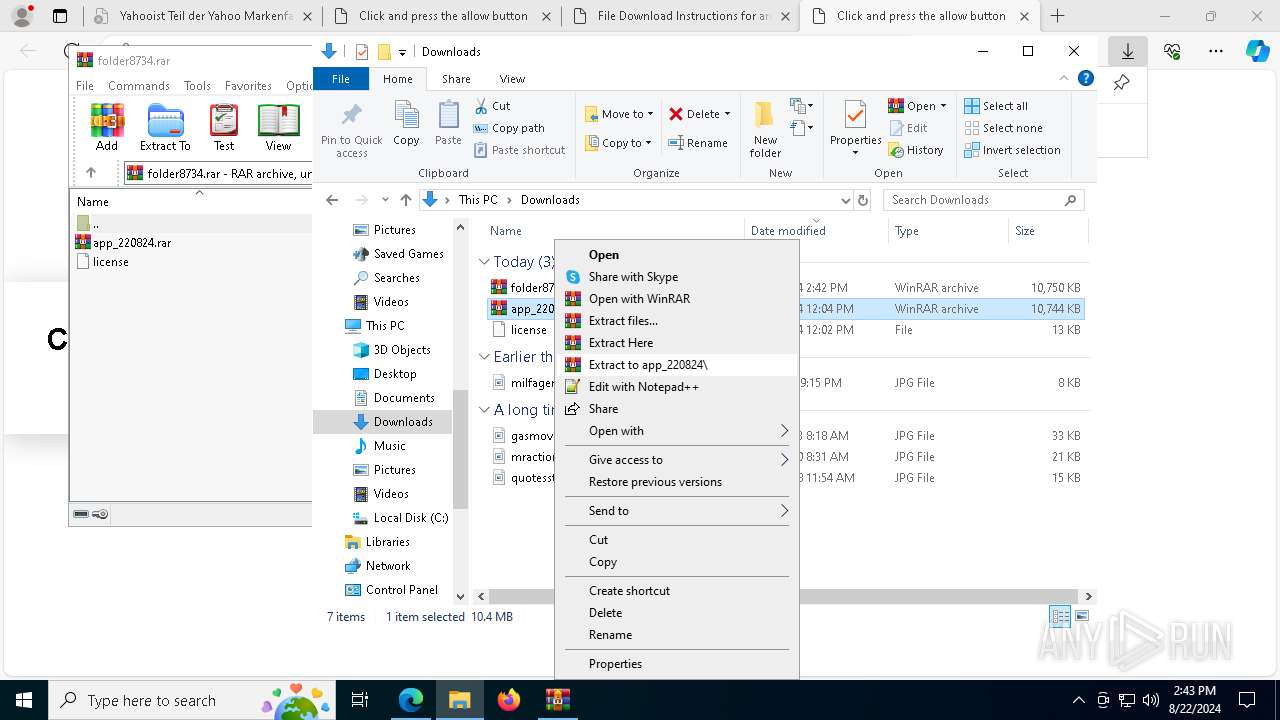Click the Paste ribbon icon
Image resolution: width=1280 pixels, height=720 pixels.
pyautogui.click(x=448, y=124)
